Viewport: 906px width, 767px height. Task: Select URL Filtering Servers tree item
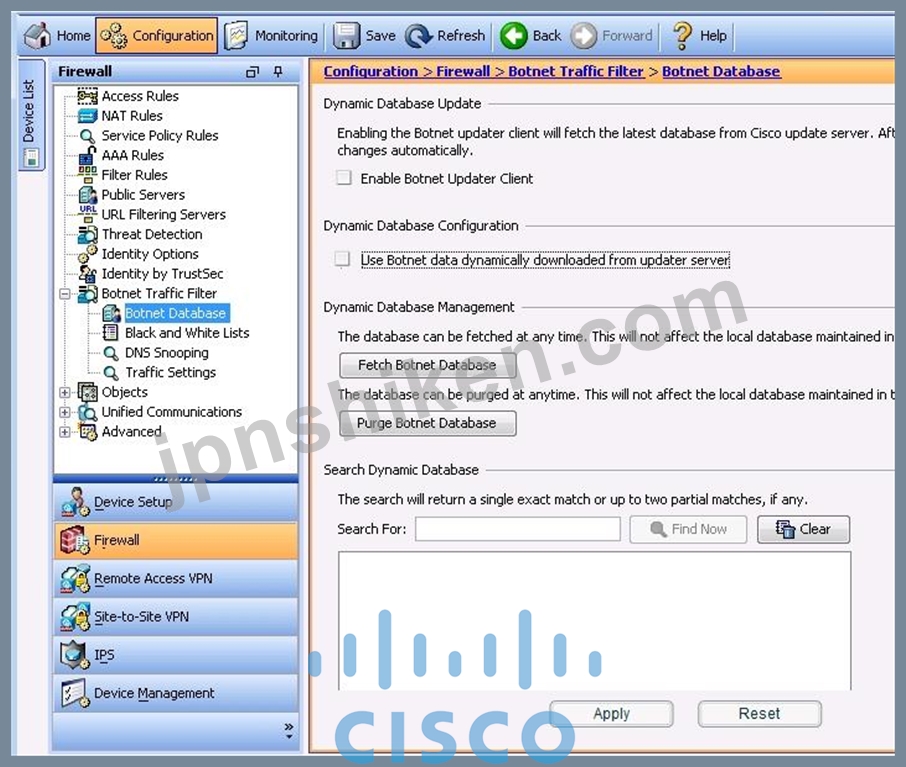164,214
